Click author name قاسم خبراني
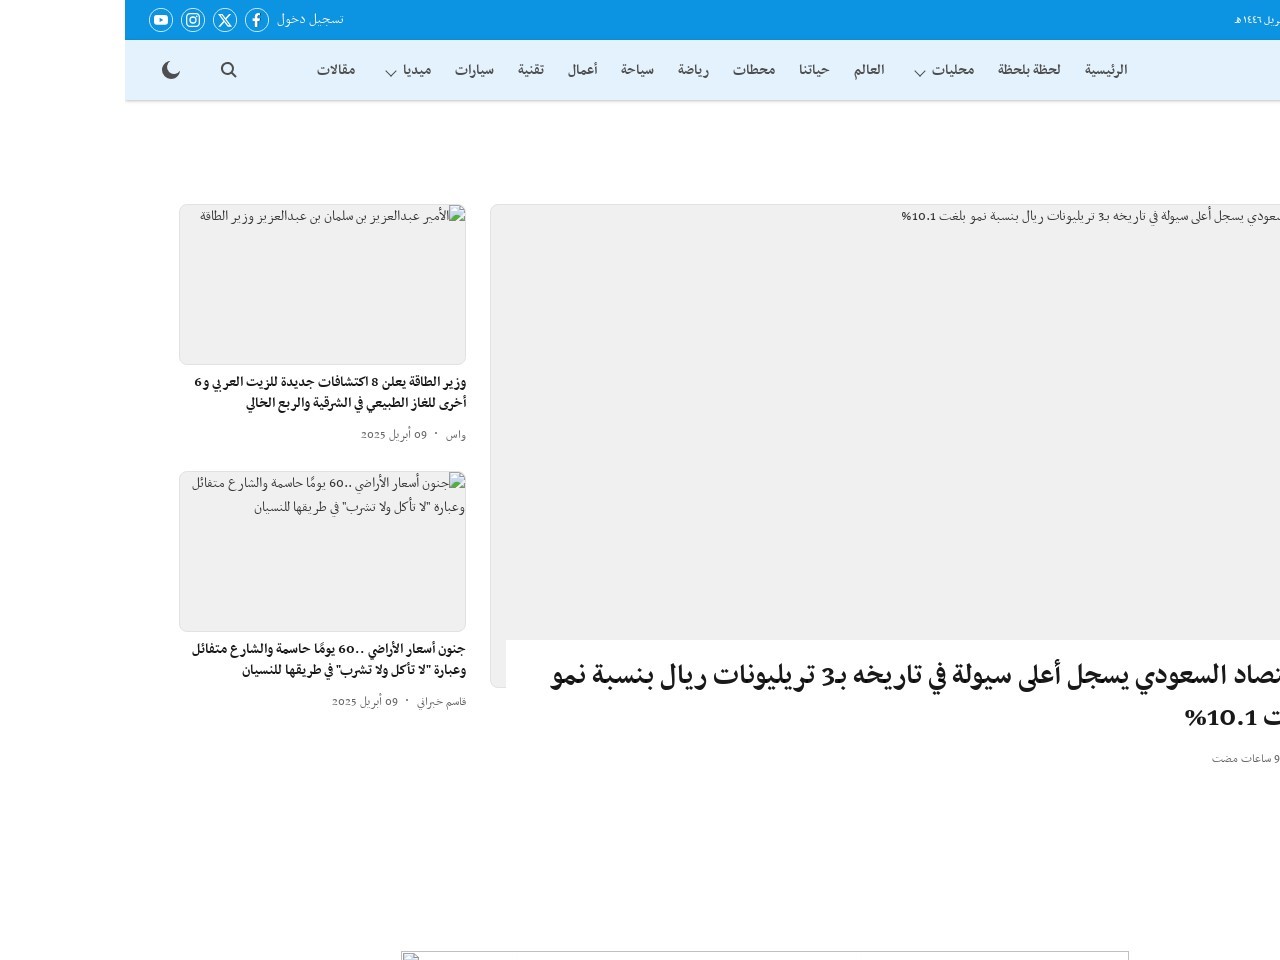This screenshot has width=1280, height=960. [x=442, y=702]
